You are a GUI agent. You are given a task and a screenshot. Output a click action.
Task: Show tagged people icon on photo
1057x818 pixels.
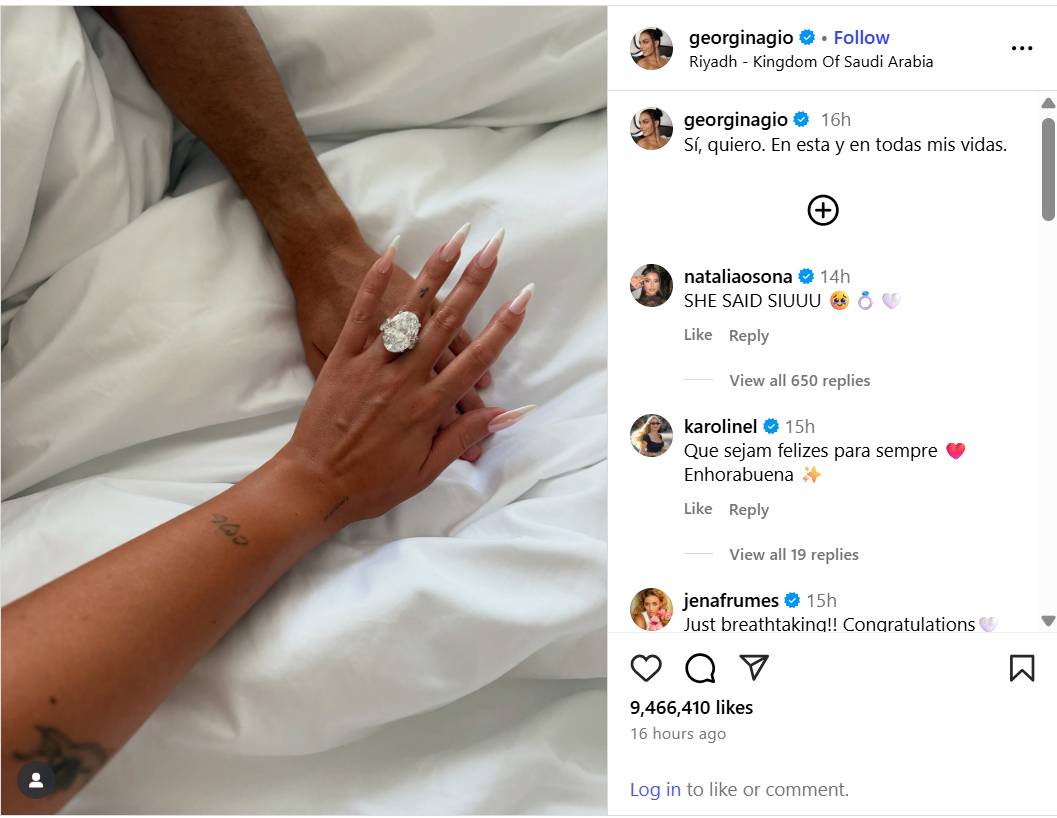[36, 780]
